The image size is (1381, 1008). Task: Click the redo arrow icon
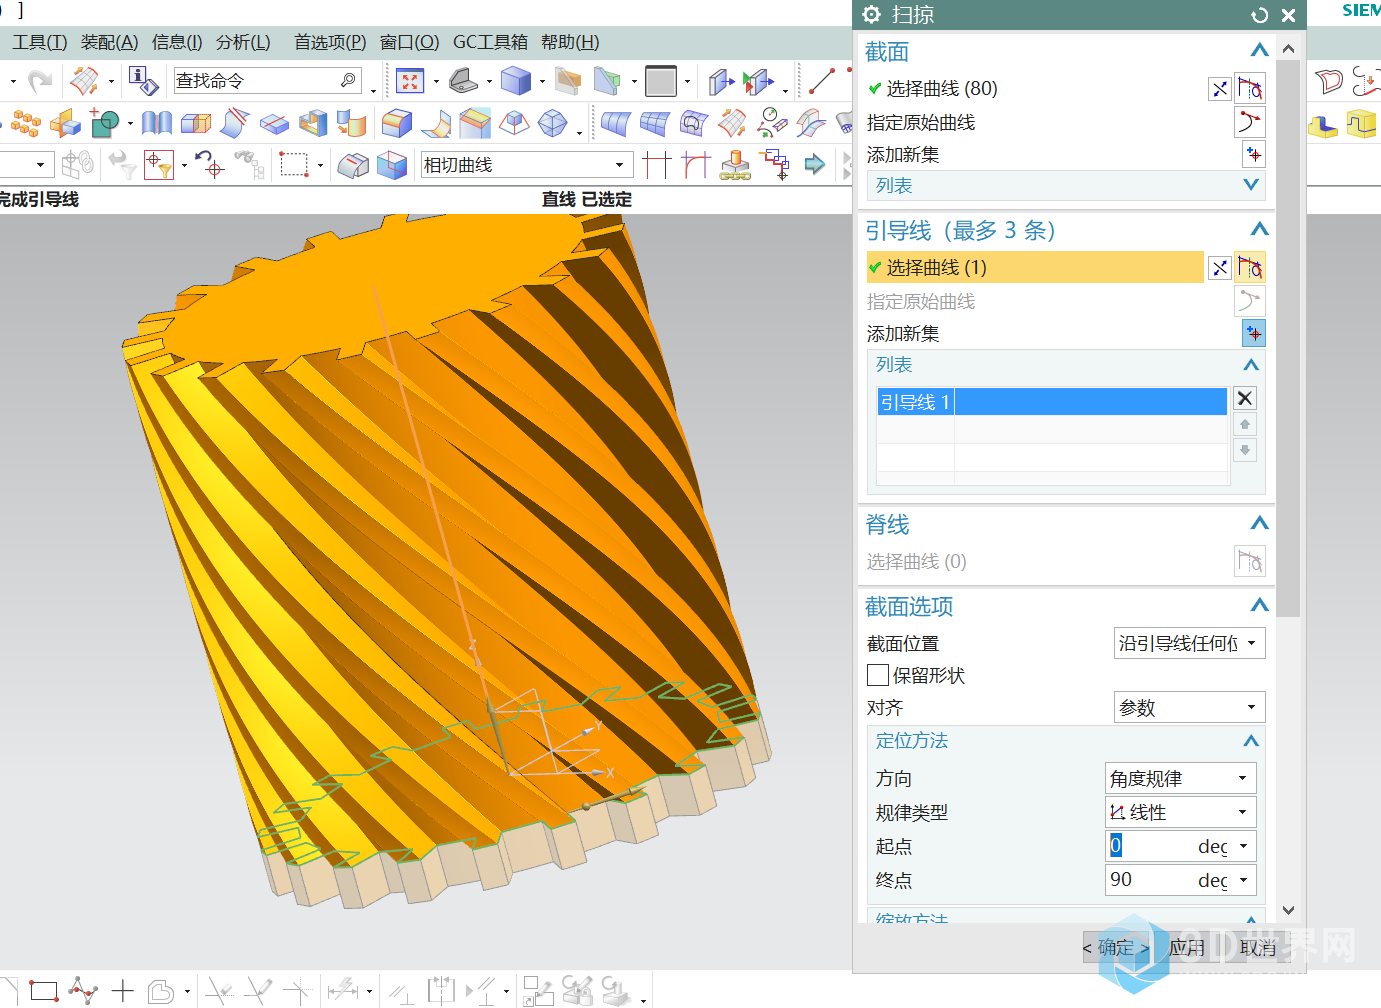point(40,80)
